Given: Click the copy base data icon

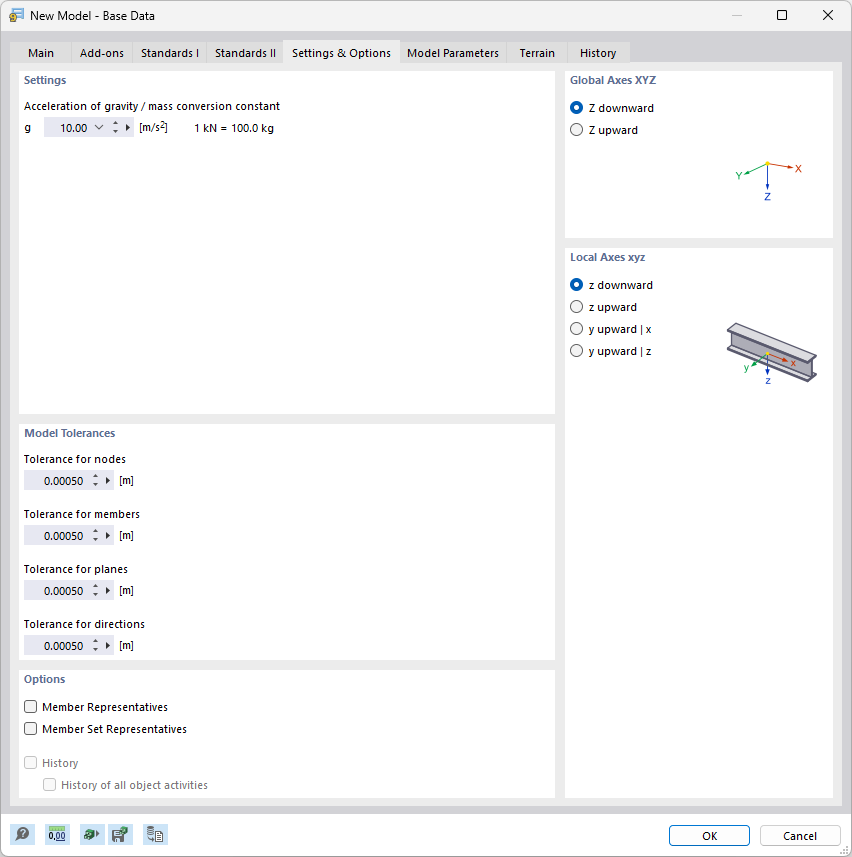Looking at the screenshot, I should click(x=155, y=834).
